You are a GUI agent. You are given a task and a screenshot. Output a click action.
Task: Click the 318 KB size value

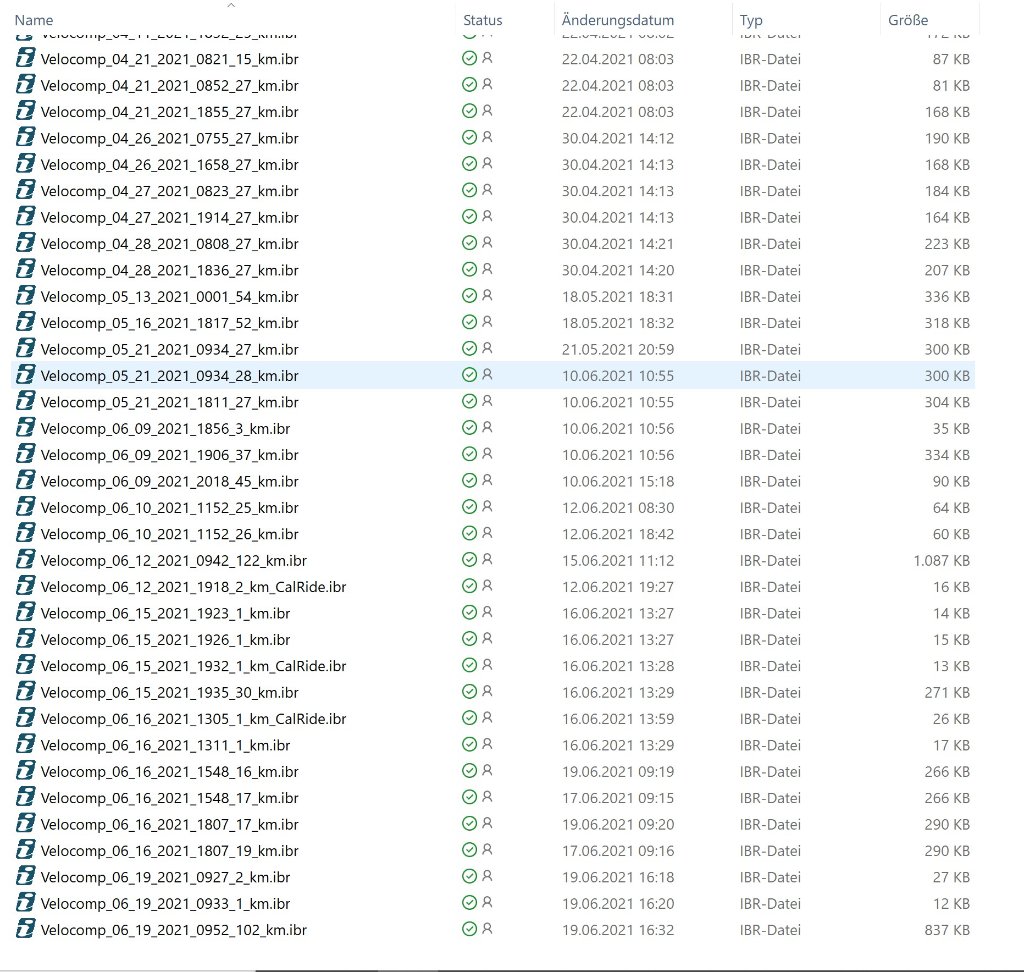947,323
